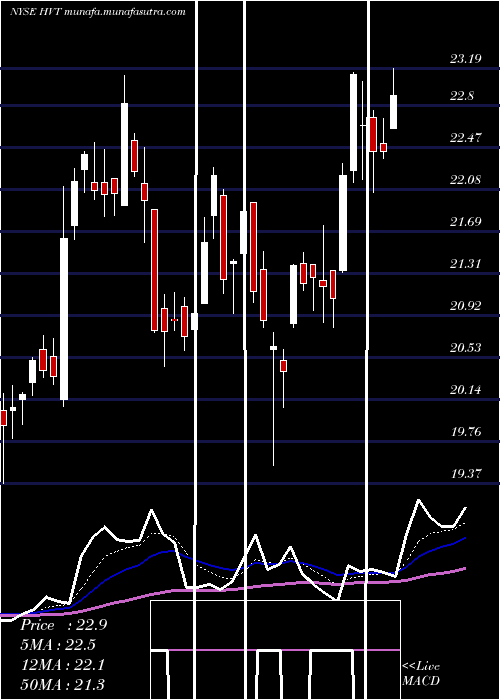
Task: Click the Price : 22.9 readout
Action: (64, 625)
